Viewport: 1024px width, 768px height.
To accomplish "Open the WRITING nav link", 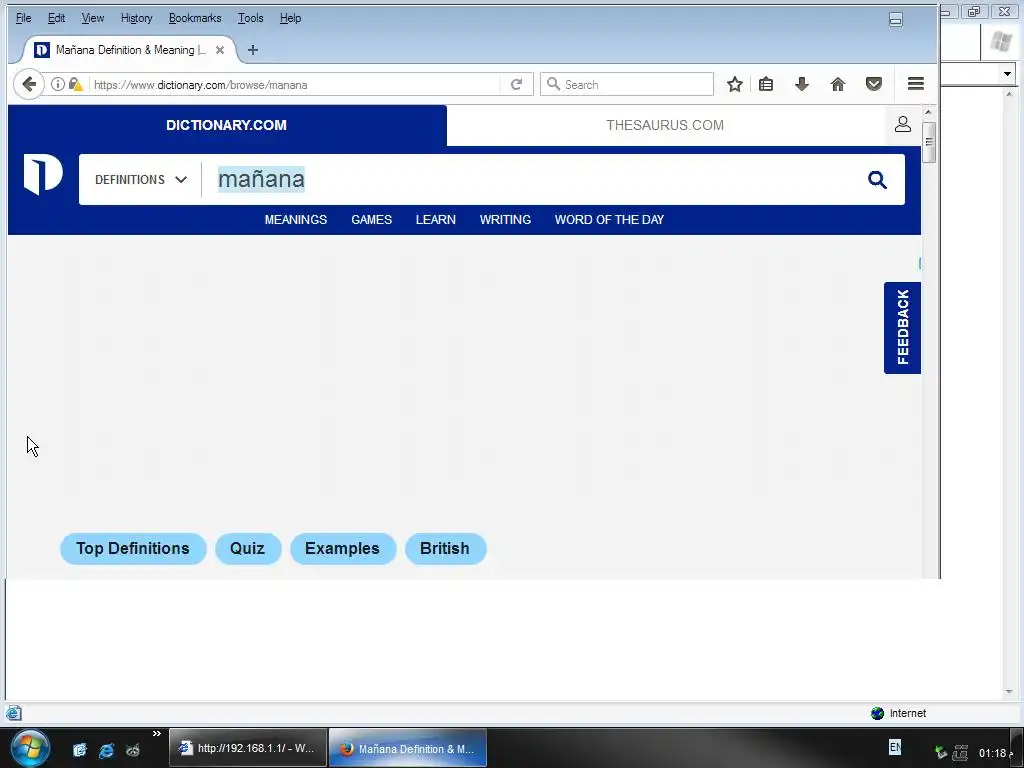I will [x=505, y=220].
